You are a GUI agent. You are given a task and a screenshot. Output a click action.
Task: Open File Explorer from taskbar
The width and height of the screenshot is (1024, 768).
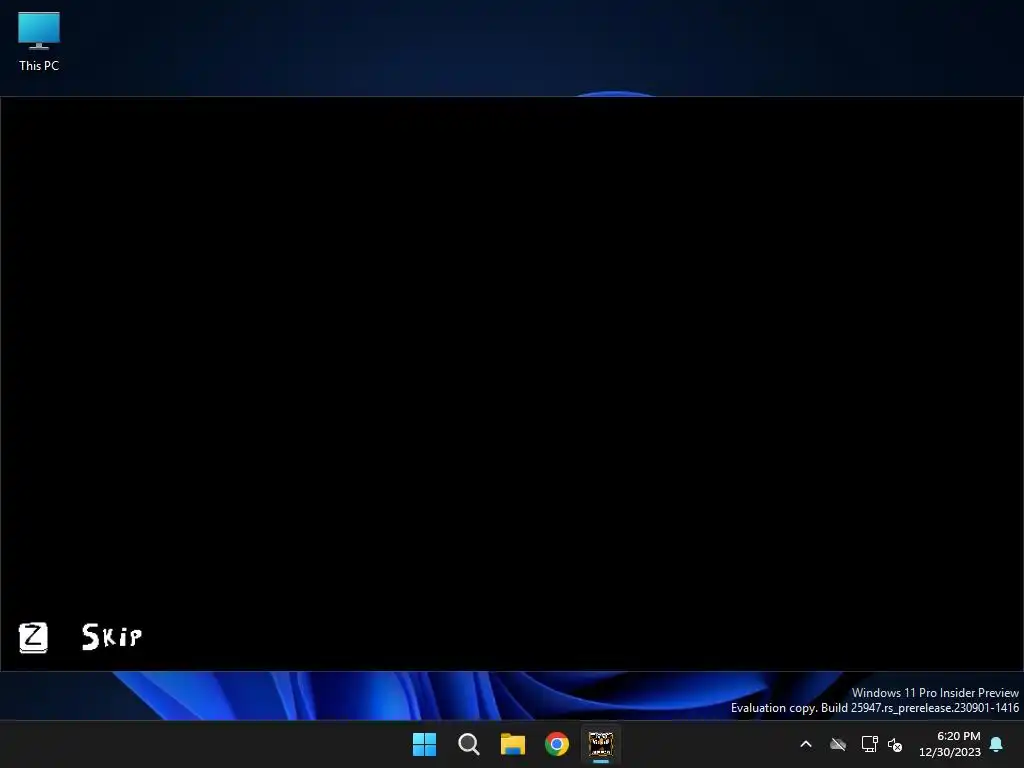pyautogui.click(x=513, y=744)
